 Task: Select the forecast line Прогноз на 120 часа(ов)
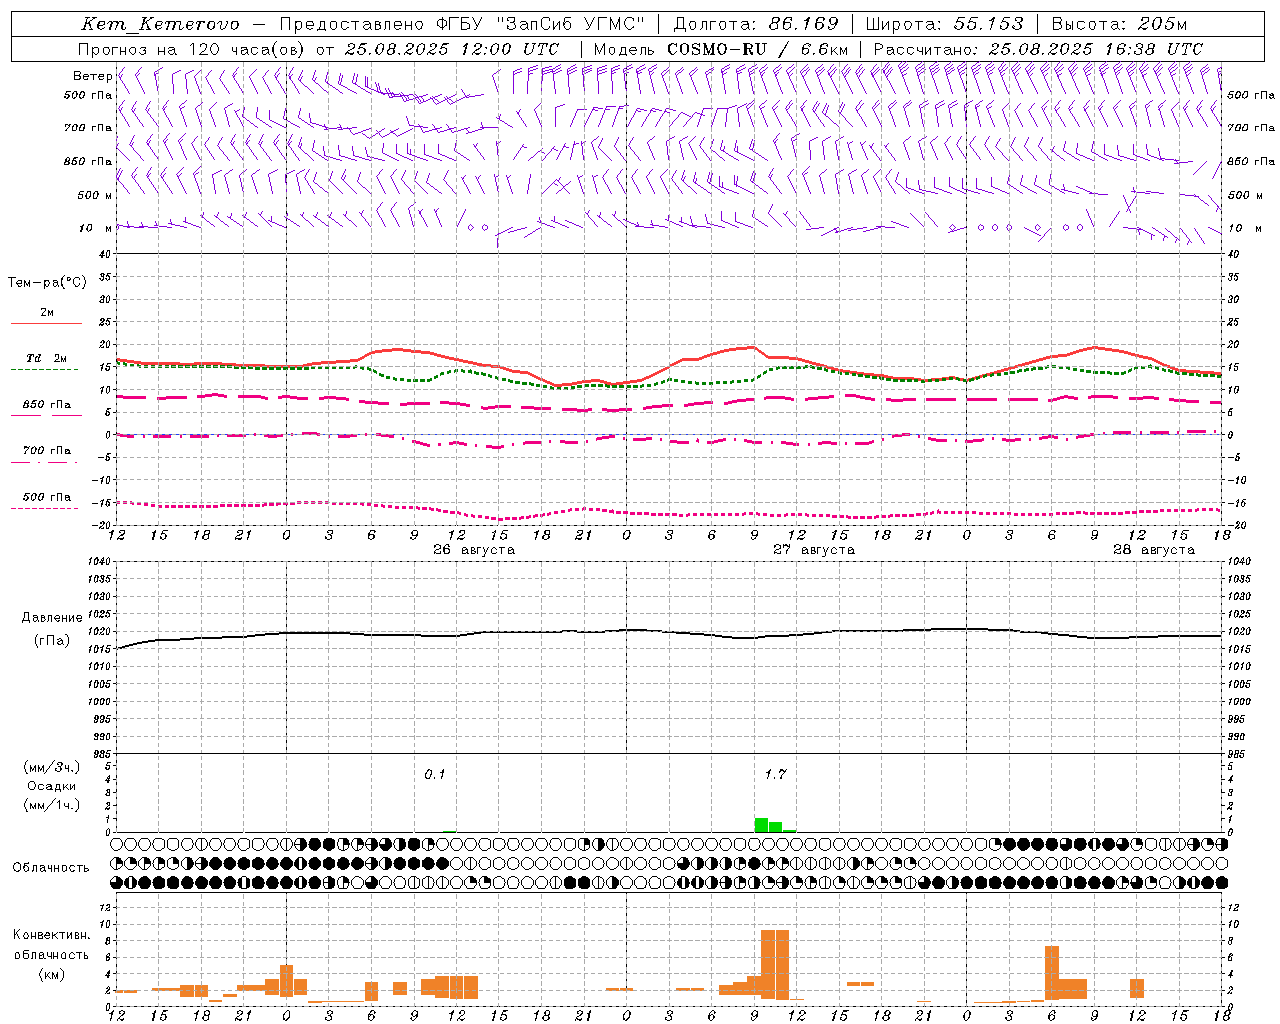[193, 49]
